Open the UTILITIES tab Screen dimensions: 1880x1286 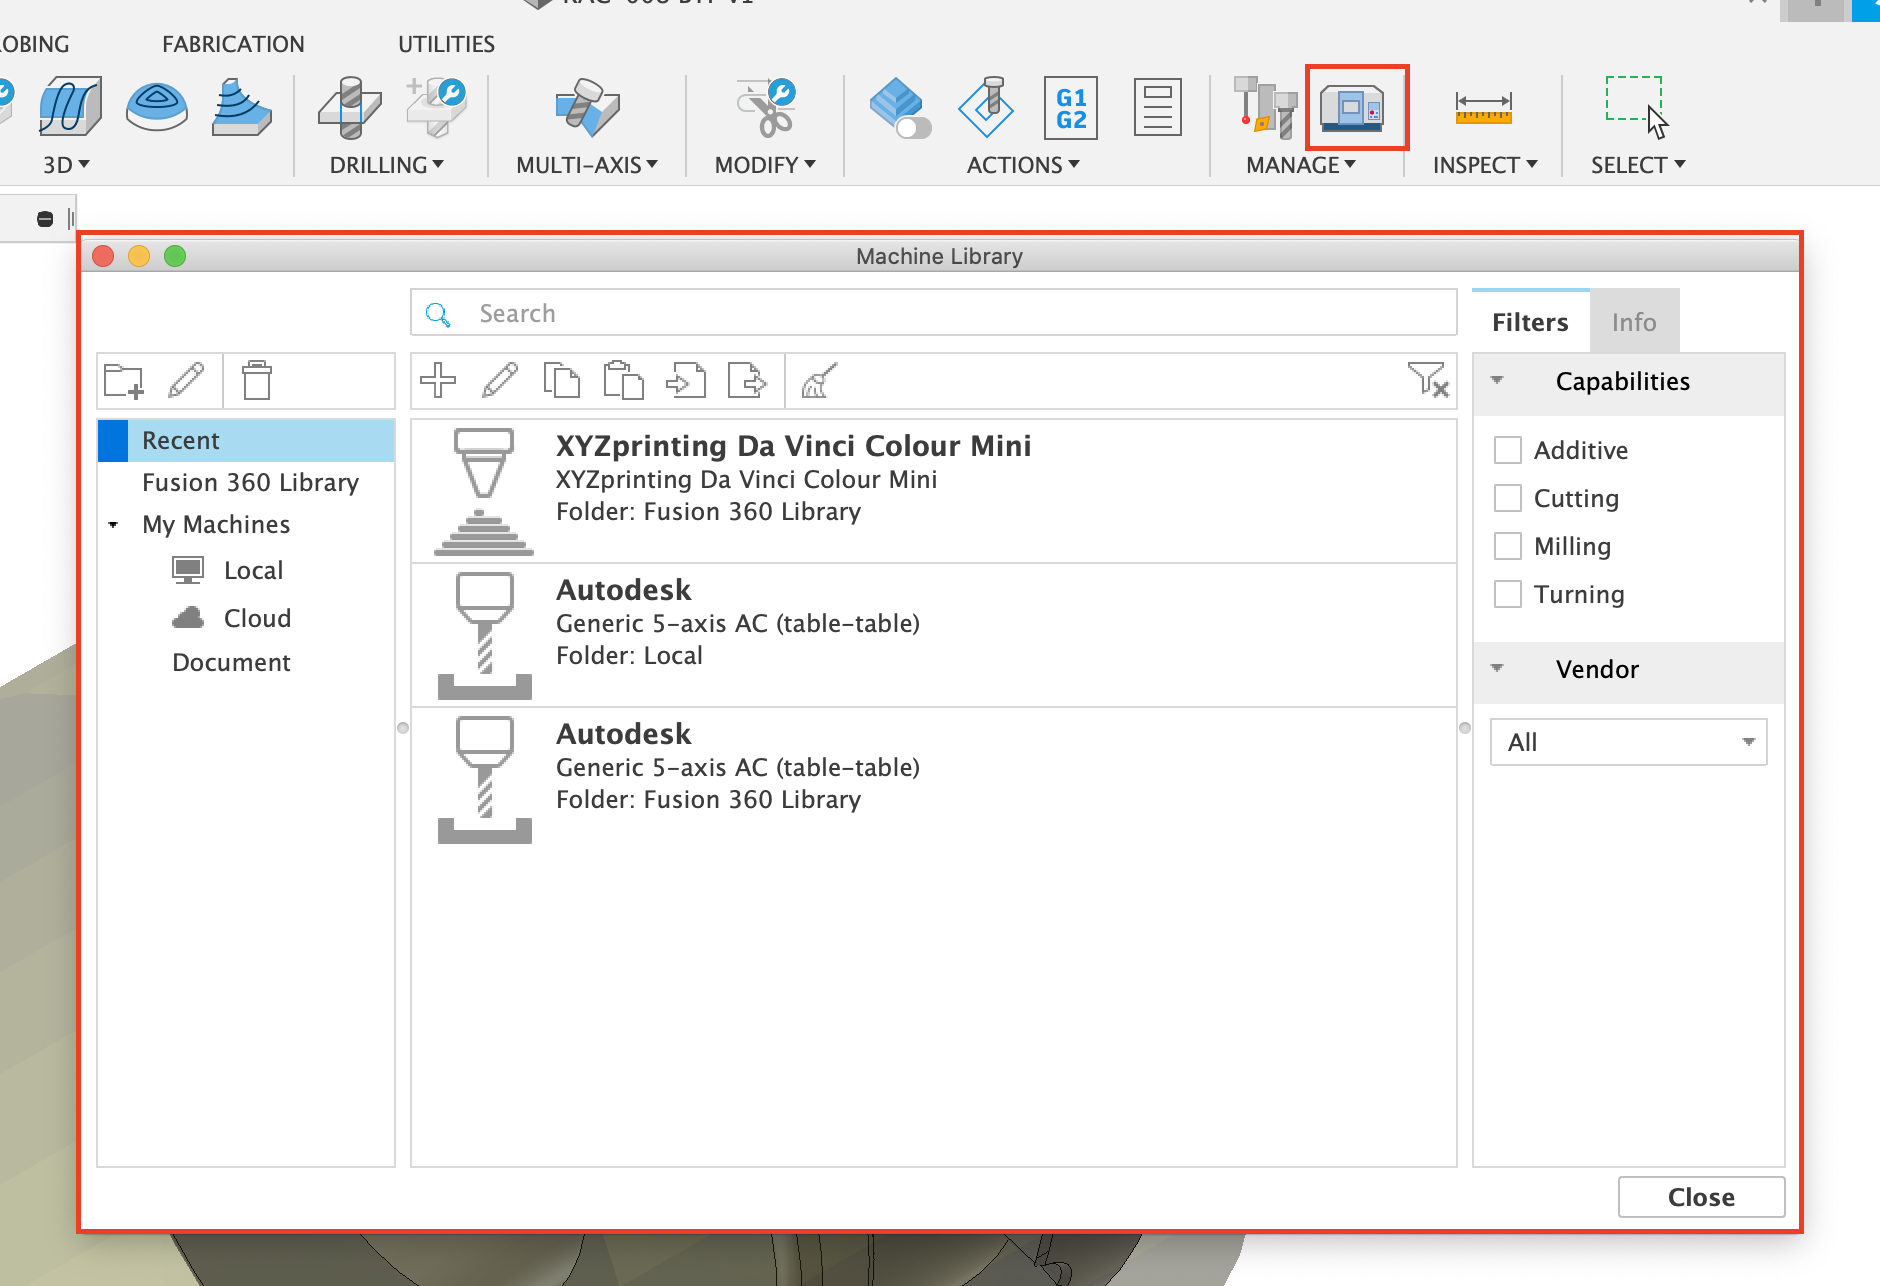click(x=446, y=44)
